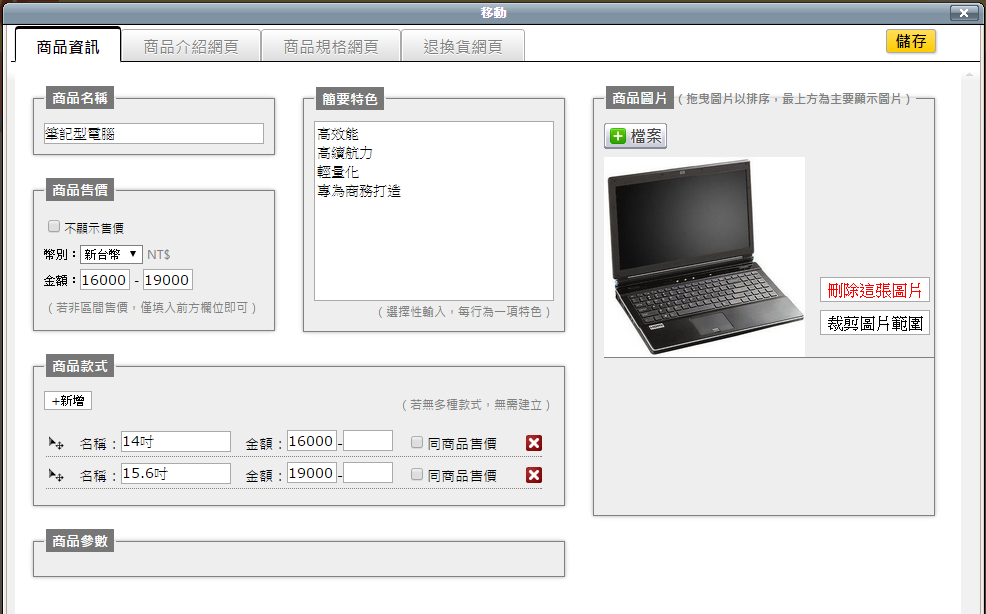Viewport: 986px width, 614px height.
Task: Select the laptop product image thumbnail
Action: (x=704, y=256)
